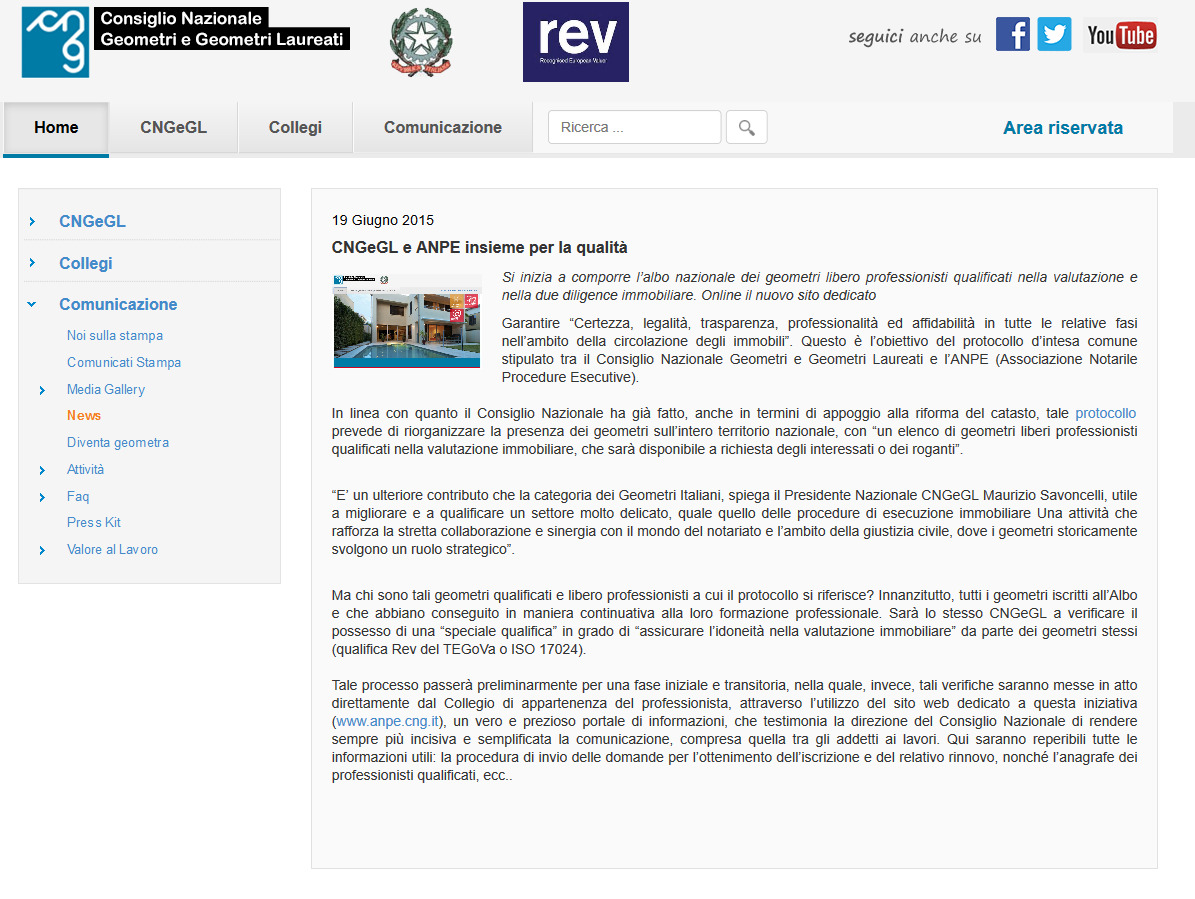Open Comunicati Stampa page
The height and width of the screenshot is (899, 1195).
[x=124, y=363]
